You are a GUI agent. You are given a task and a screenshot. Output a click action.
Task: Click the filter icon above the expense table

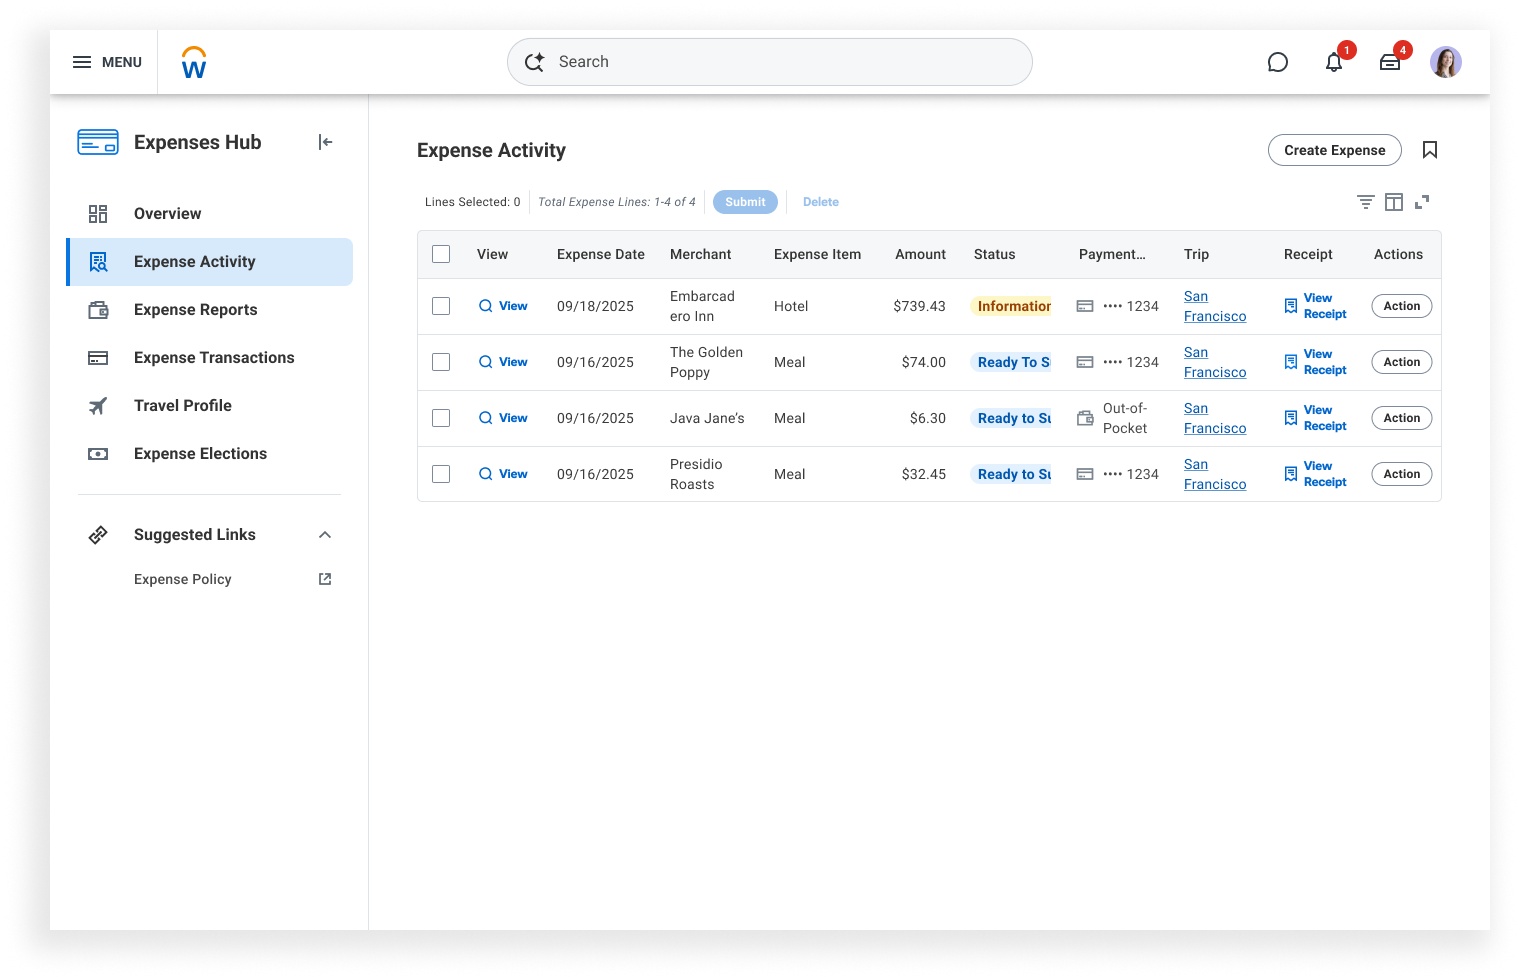coord(1365,201)
